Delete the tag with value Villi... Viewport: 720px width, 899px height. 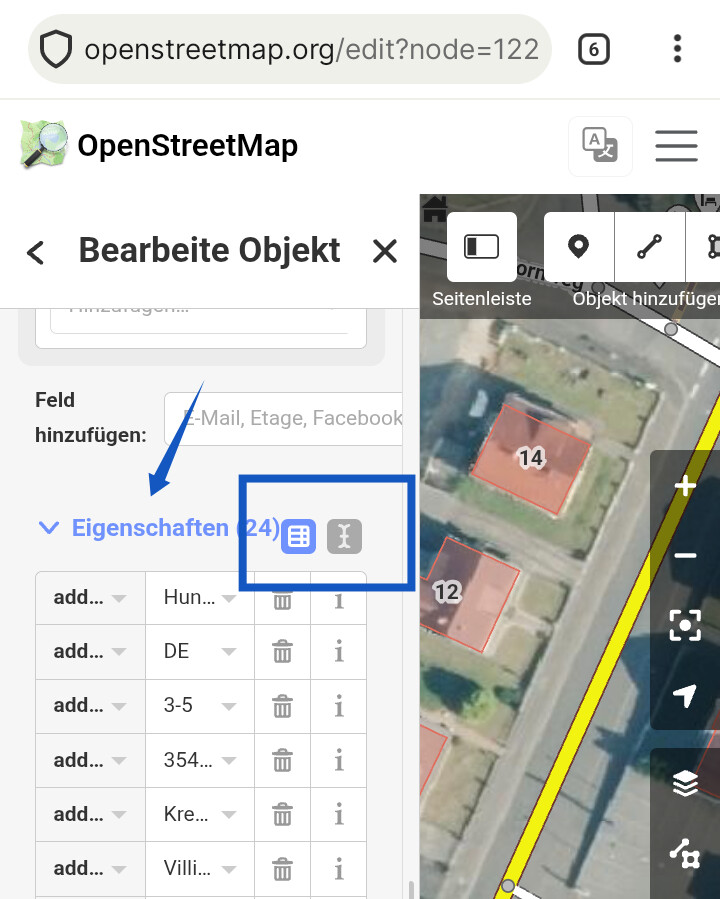[x=282, y=869]
